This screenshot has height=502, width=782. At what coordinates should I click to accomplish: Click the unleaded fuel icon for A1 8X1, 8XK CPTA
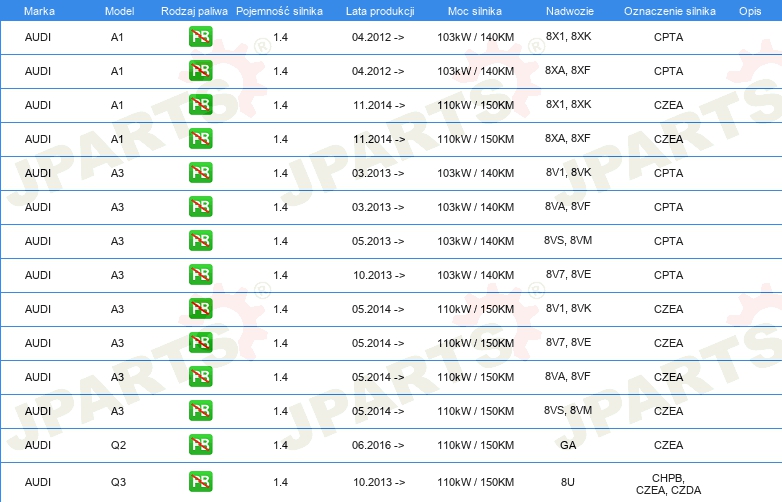coord(200,37)
